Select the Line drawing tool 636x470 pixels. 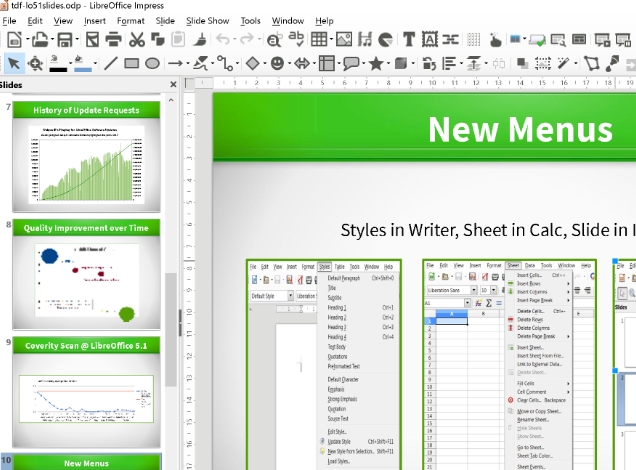[110, 64]
